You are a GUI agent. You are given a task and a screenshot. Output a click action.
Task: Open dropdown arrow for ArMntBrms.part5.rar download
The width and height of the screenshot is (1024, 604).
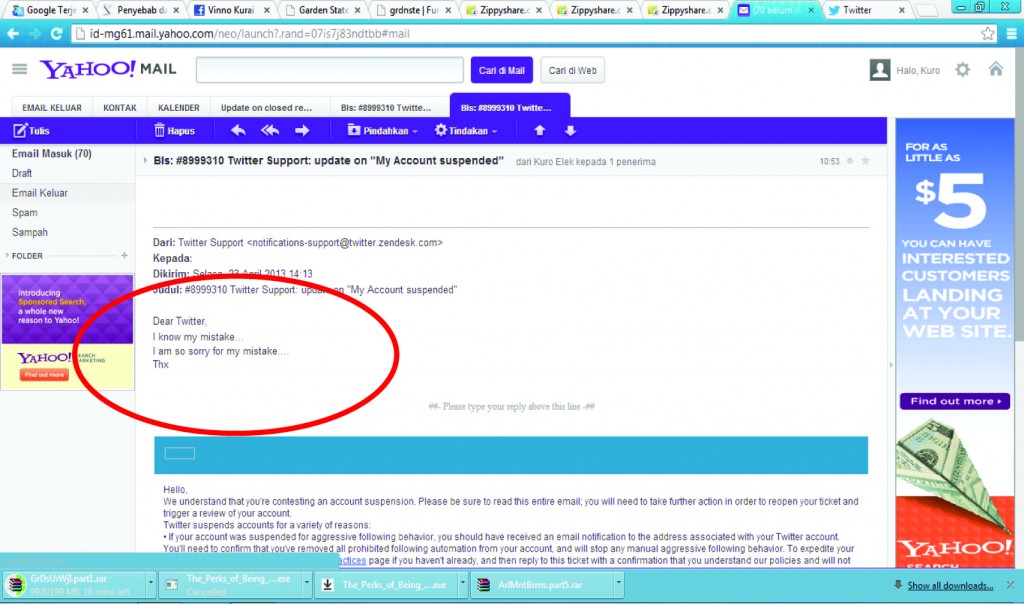click(618, 582)
